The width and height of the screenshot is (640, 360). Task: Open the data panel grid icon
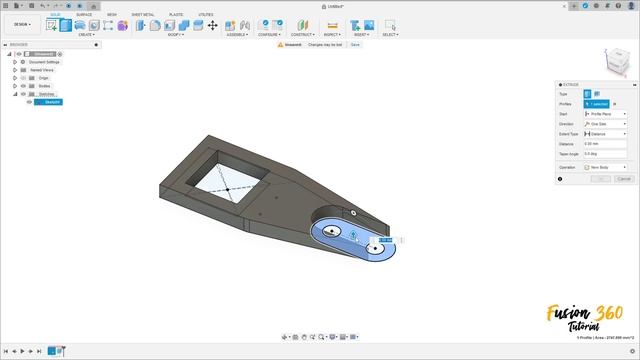click(6, 6)
